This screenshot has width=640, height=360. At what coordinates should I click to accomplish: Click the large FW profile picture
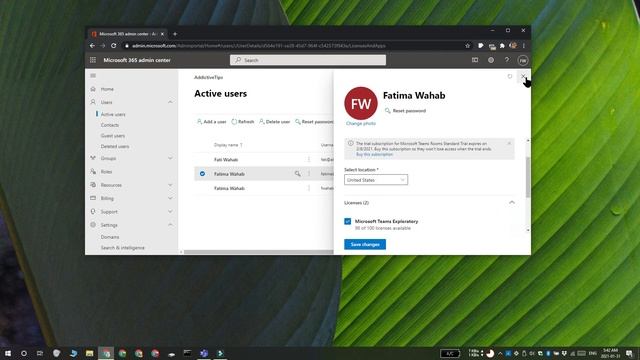[361, 103]
